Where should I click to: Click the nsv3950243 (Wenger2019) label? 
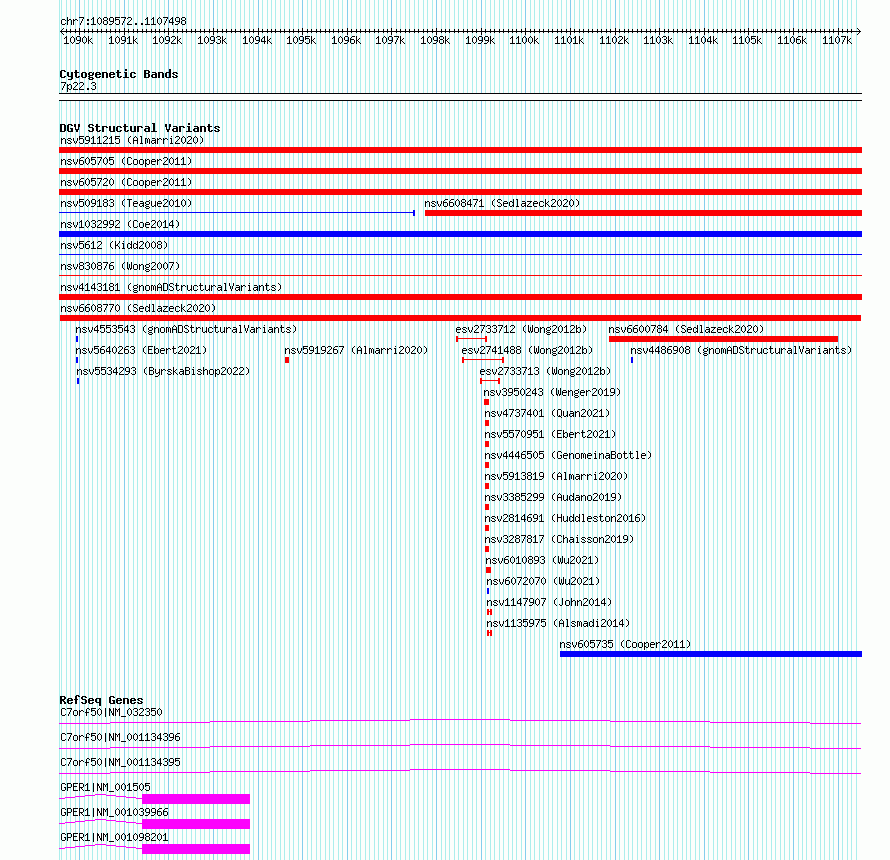point(552,392)
